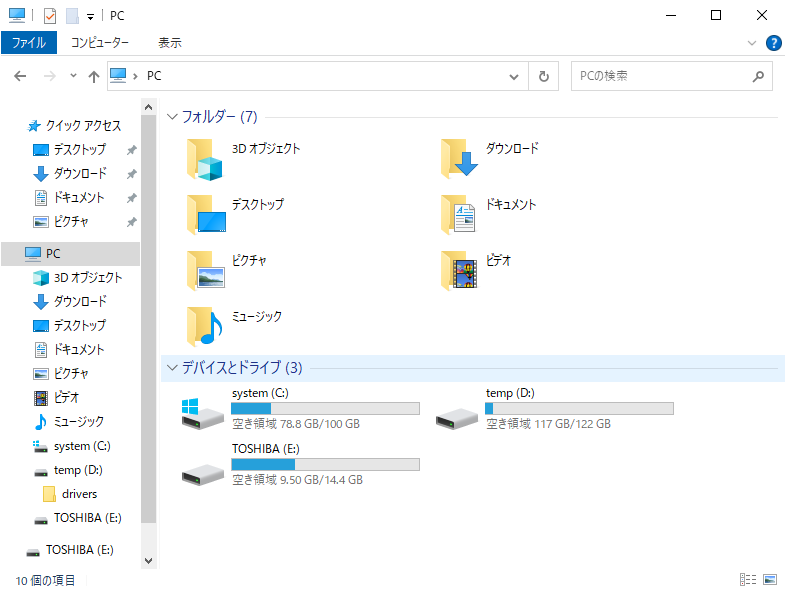Select PC in navigation pane
This screenshot has height=593, width=786.
(71, 254)
